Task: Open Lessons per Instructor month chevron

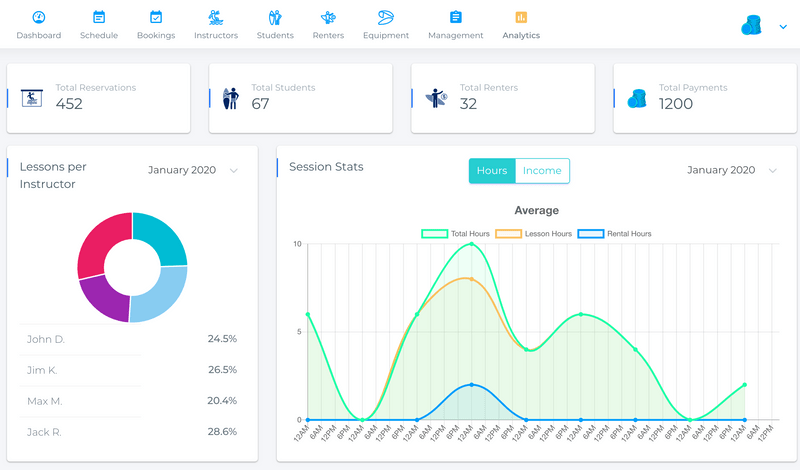Action: 234,170
